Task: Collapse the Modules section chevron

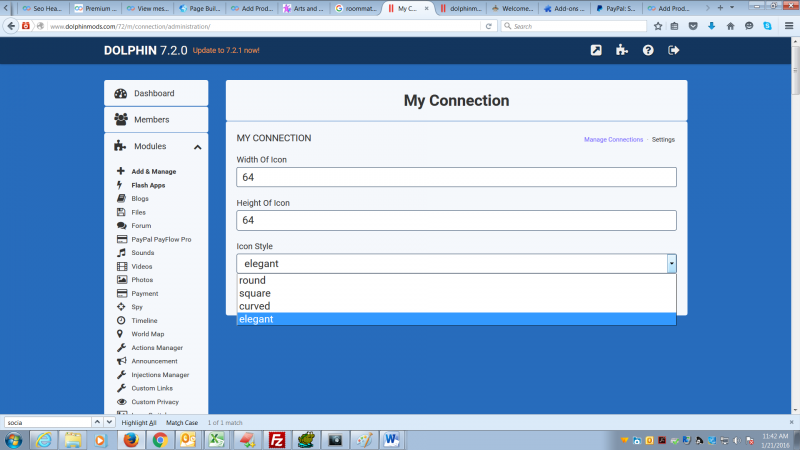Action: 197,147
